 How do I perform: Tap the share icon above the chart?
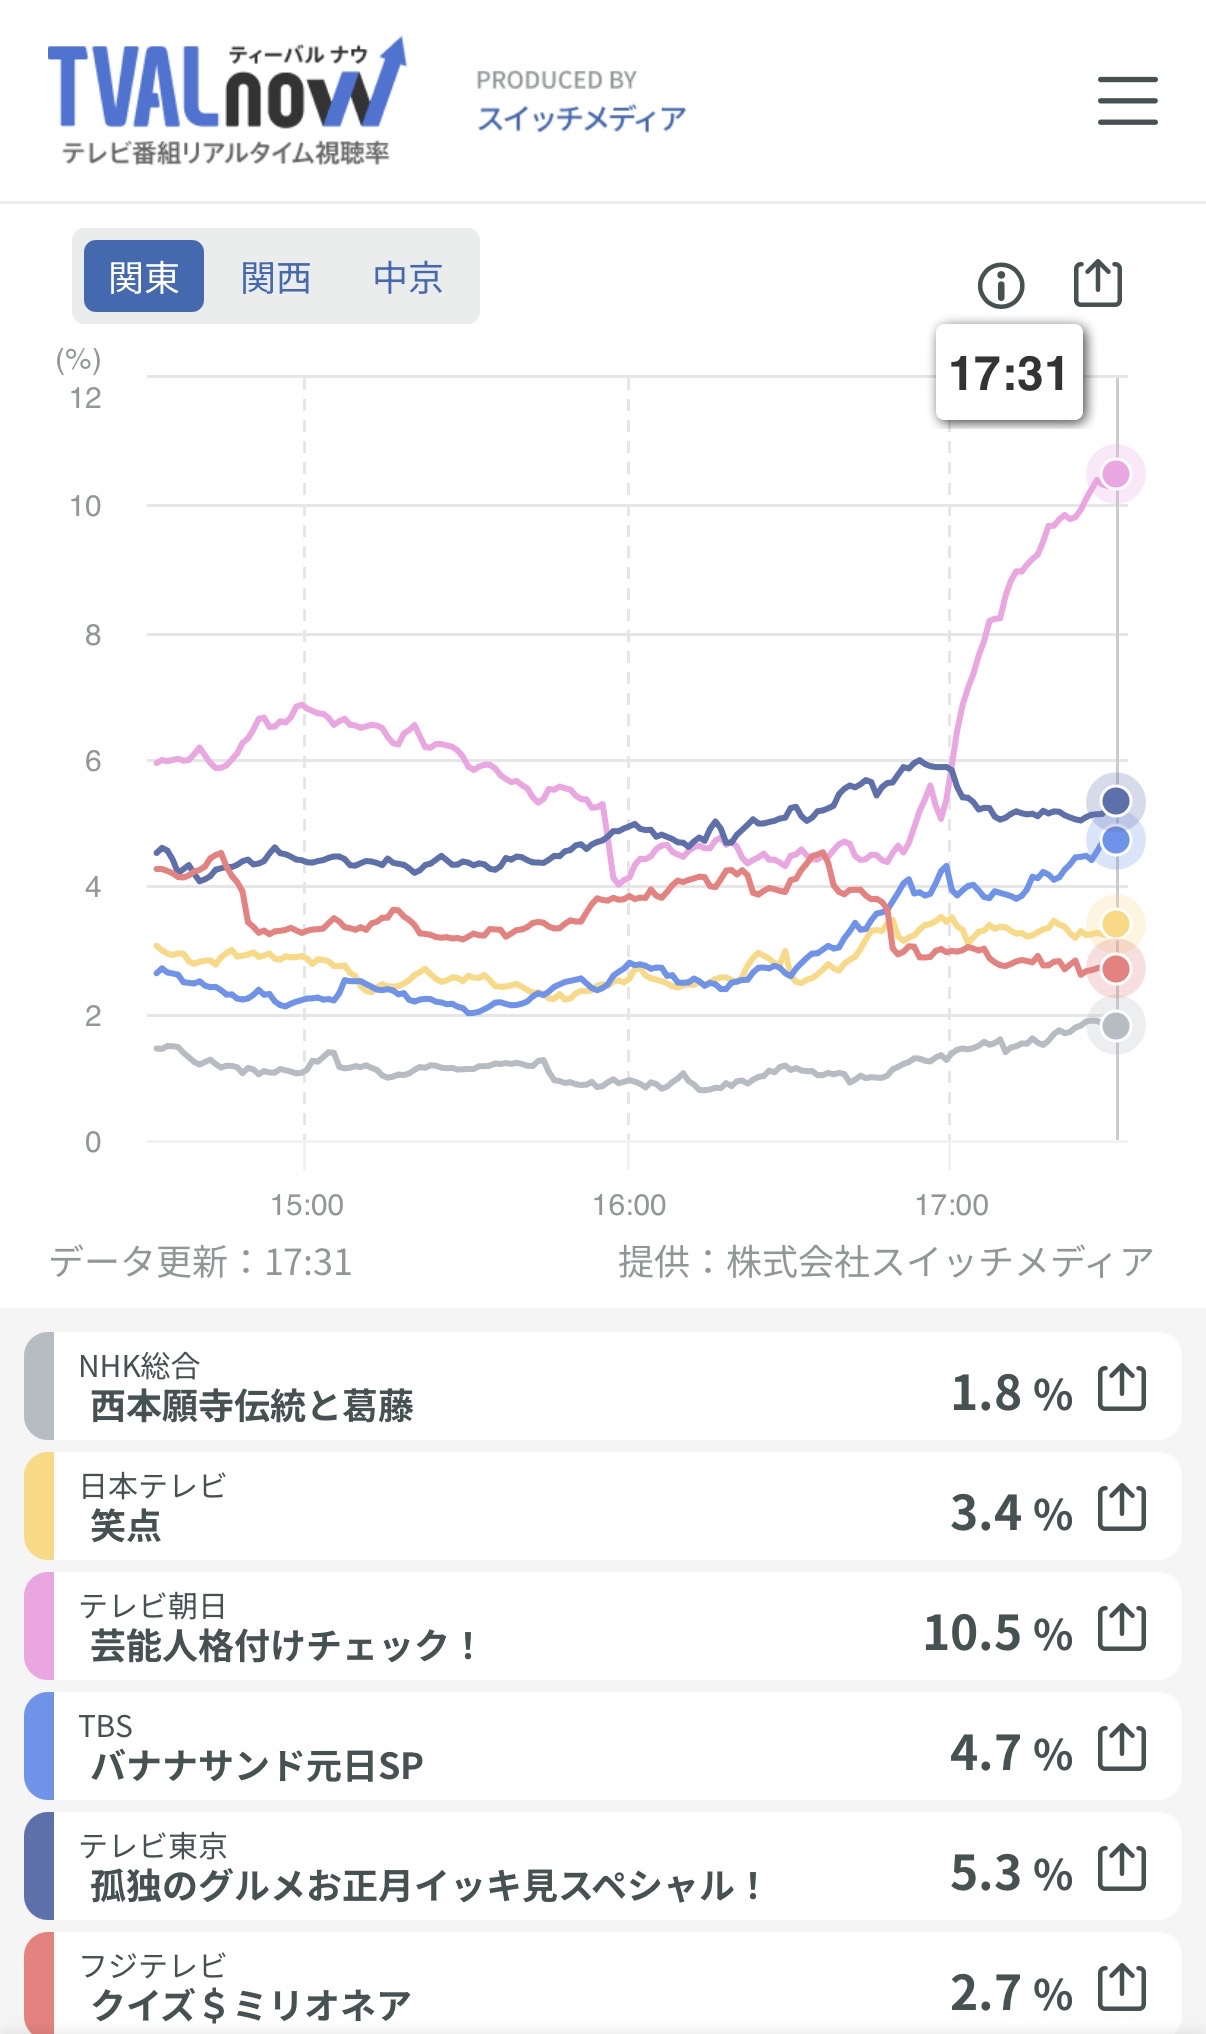(1097, 284)
